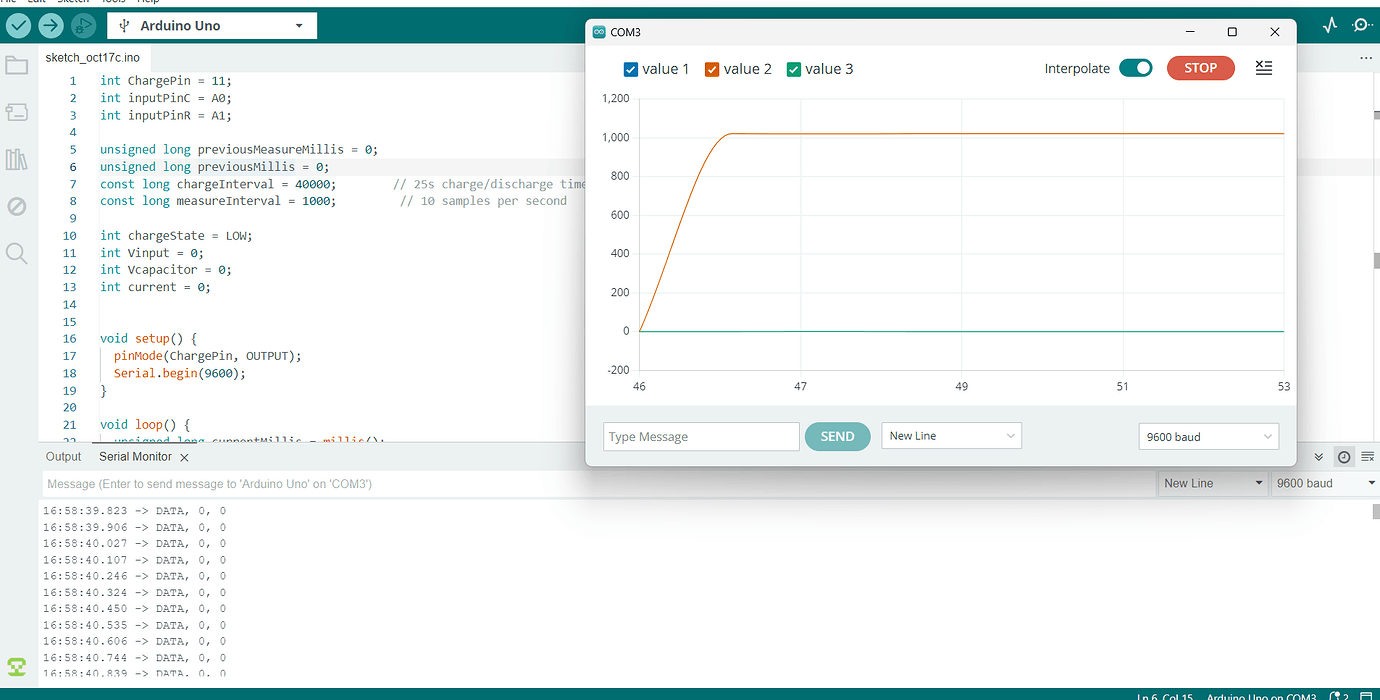Click serial row timestamped 16:58:40.744

(x=134, y=658)
